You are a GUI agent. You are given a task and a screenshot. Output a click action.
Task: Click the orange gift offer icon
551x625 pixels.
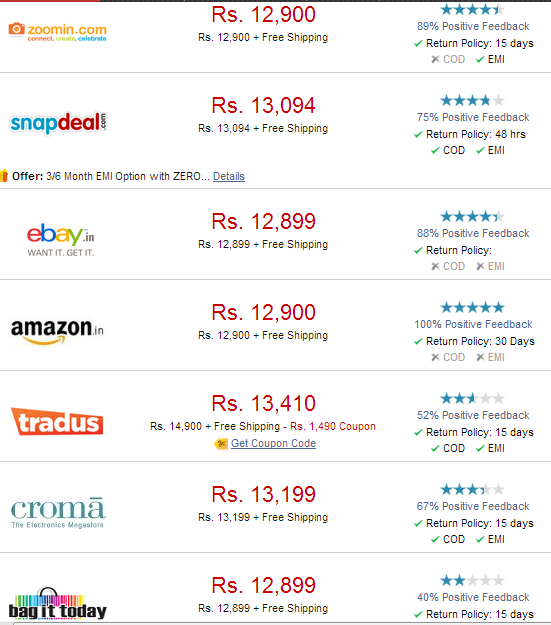[x=4, y=175]
